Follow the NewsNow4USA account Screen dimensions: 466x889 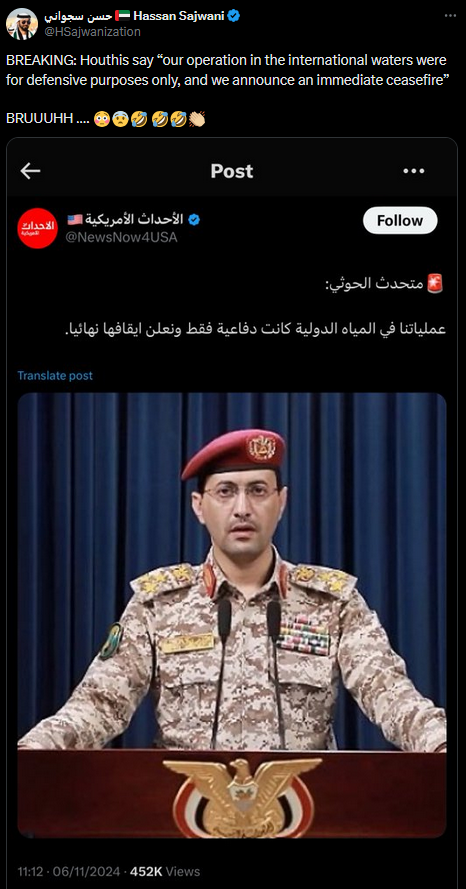tap(400, 221)
